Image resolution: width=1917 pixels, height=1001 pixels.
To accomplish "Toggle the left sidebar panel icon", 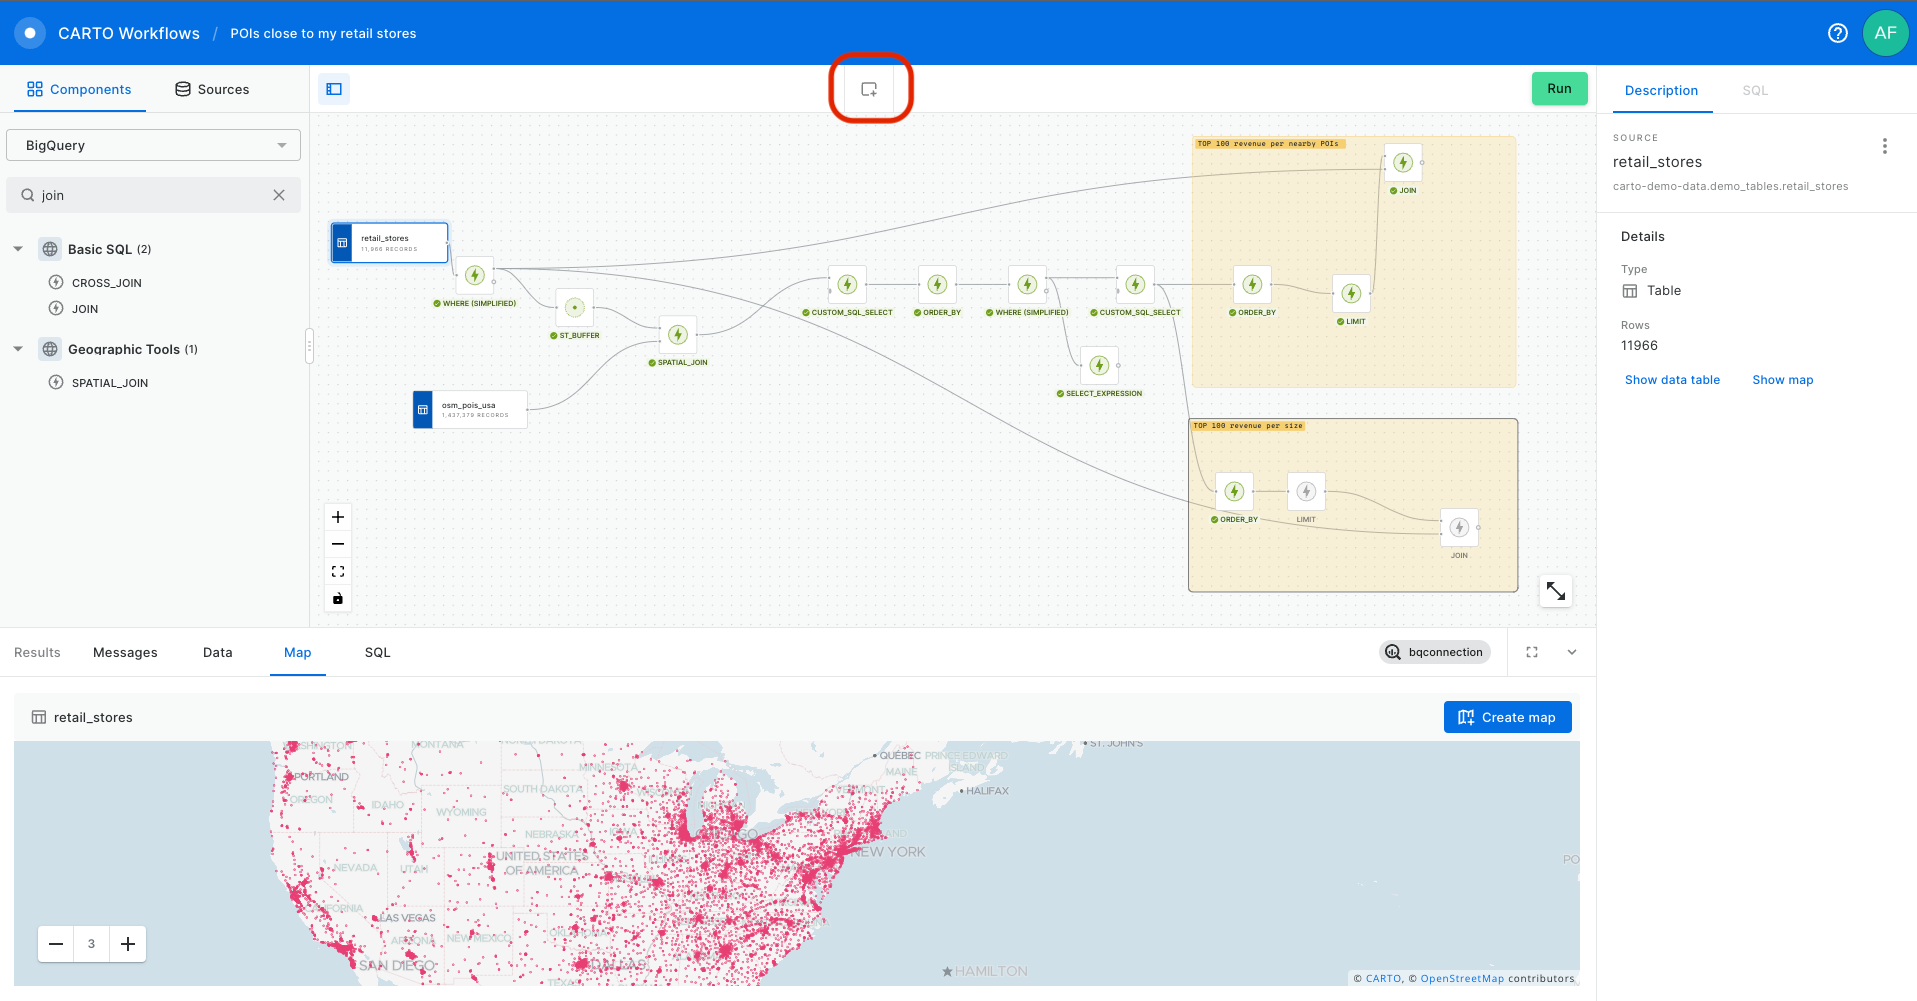I will 334,89.
